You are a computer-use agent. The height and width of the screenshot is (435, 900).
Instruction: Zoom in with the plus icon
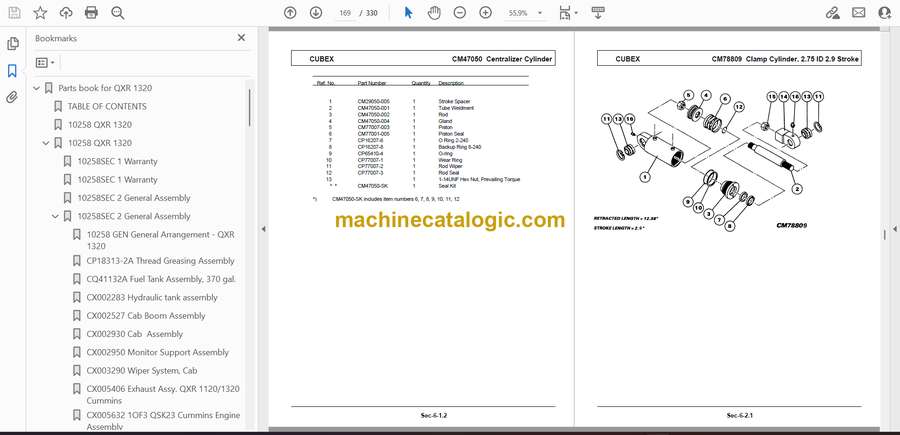coord(486,13)
